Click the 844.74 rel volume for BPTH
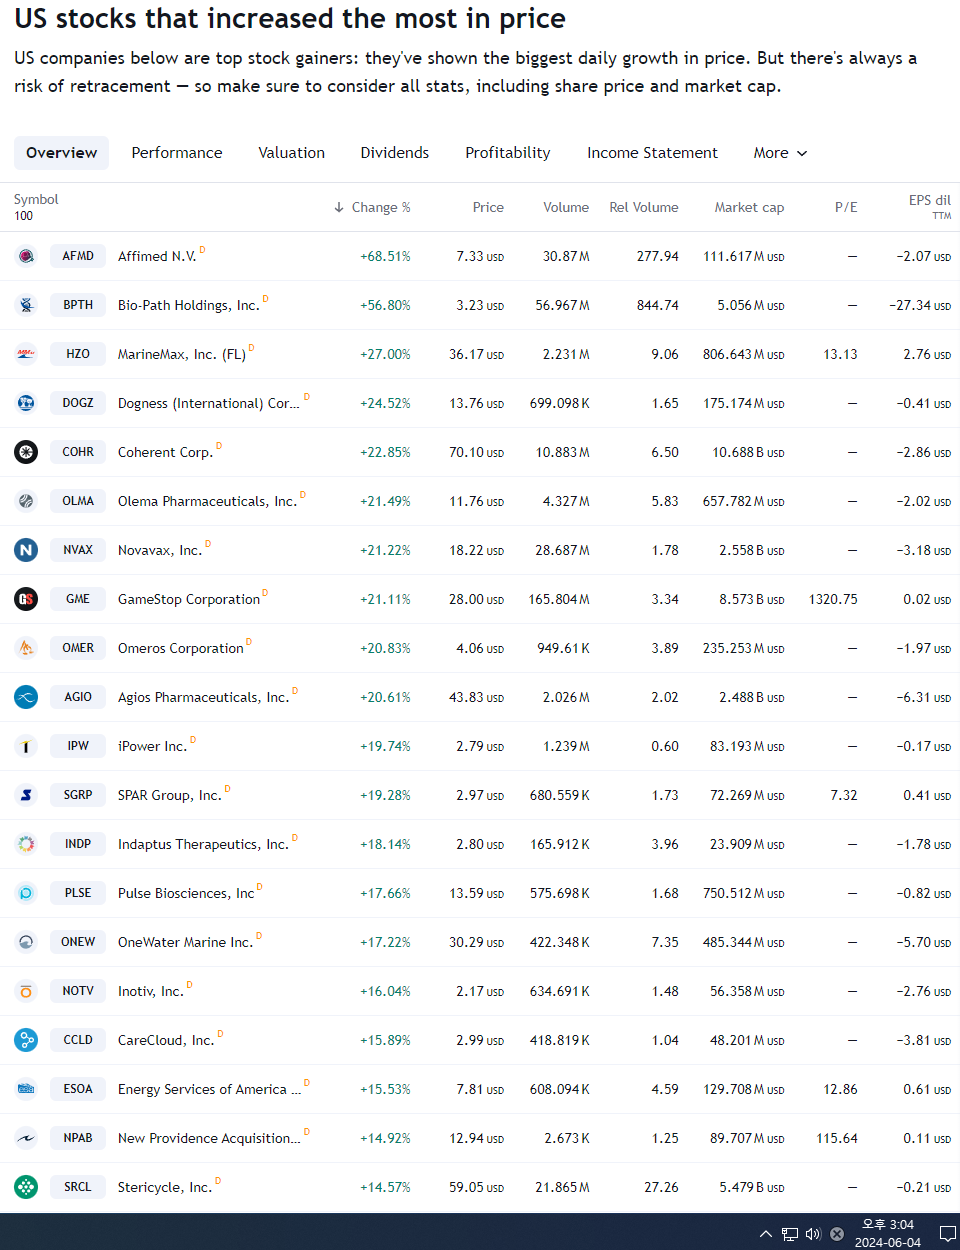 [x=658, y=305]
